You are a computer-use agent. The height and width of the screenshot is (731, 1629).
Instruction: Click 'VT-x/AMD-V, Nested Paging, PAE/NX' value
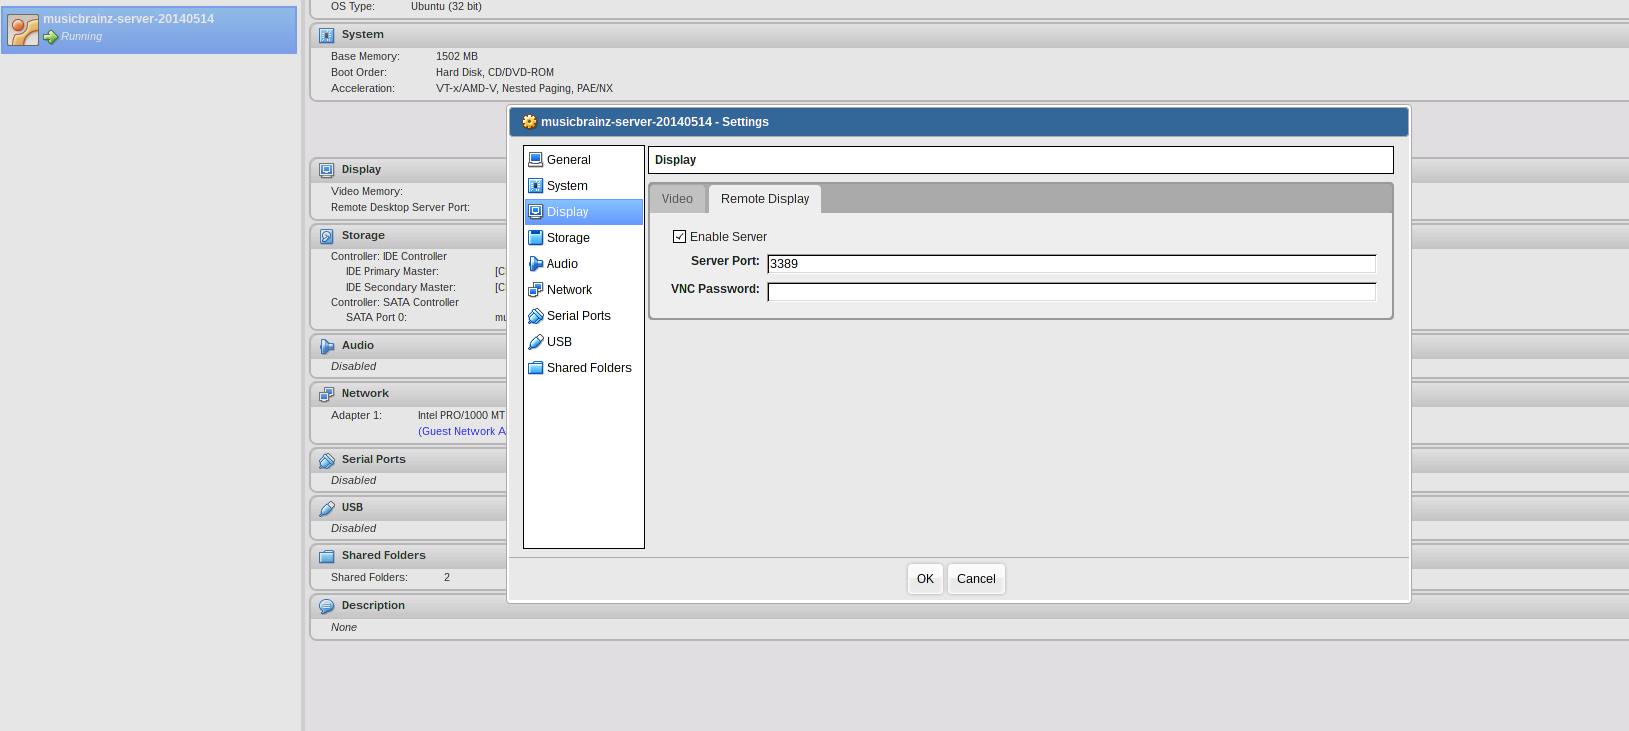[x=524, y=88]
